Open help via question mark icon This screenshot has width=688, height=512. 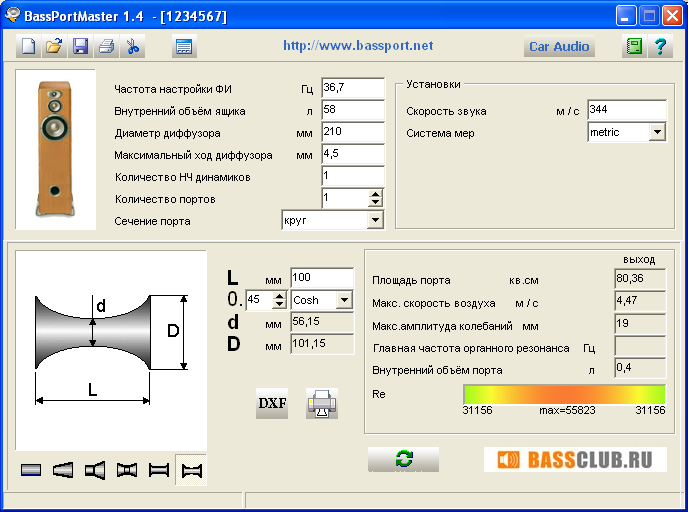point(660,46)
